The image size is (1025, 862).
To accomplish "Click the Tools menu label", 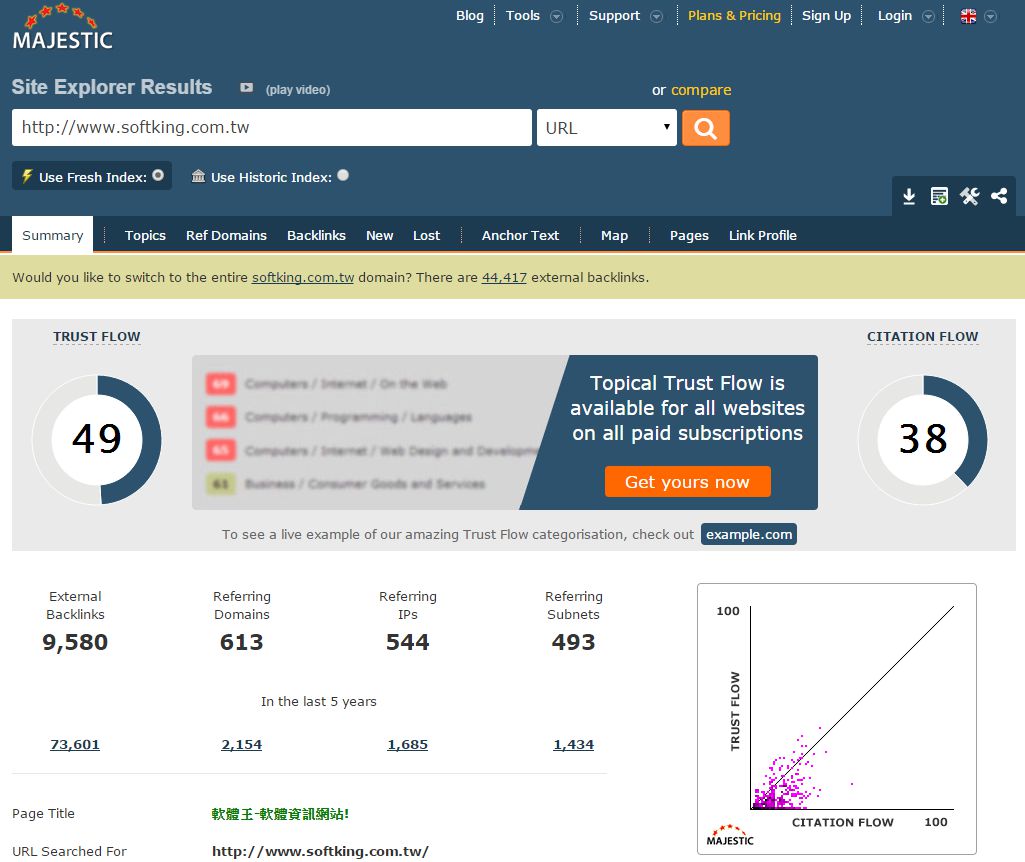I will pos(523,16).
